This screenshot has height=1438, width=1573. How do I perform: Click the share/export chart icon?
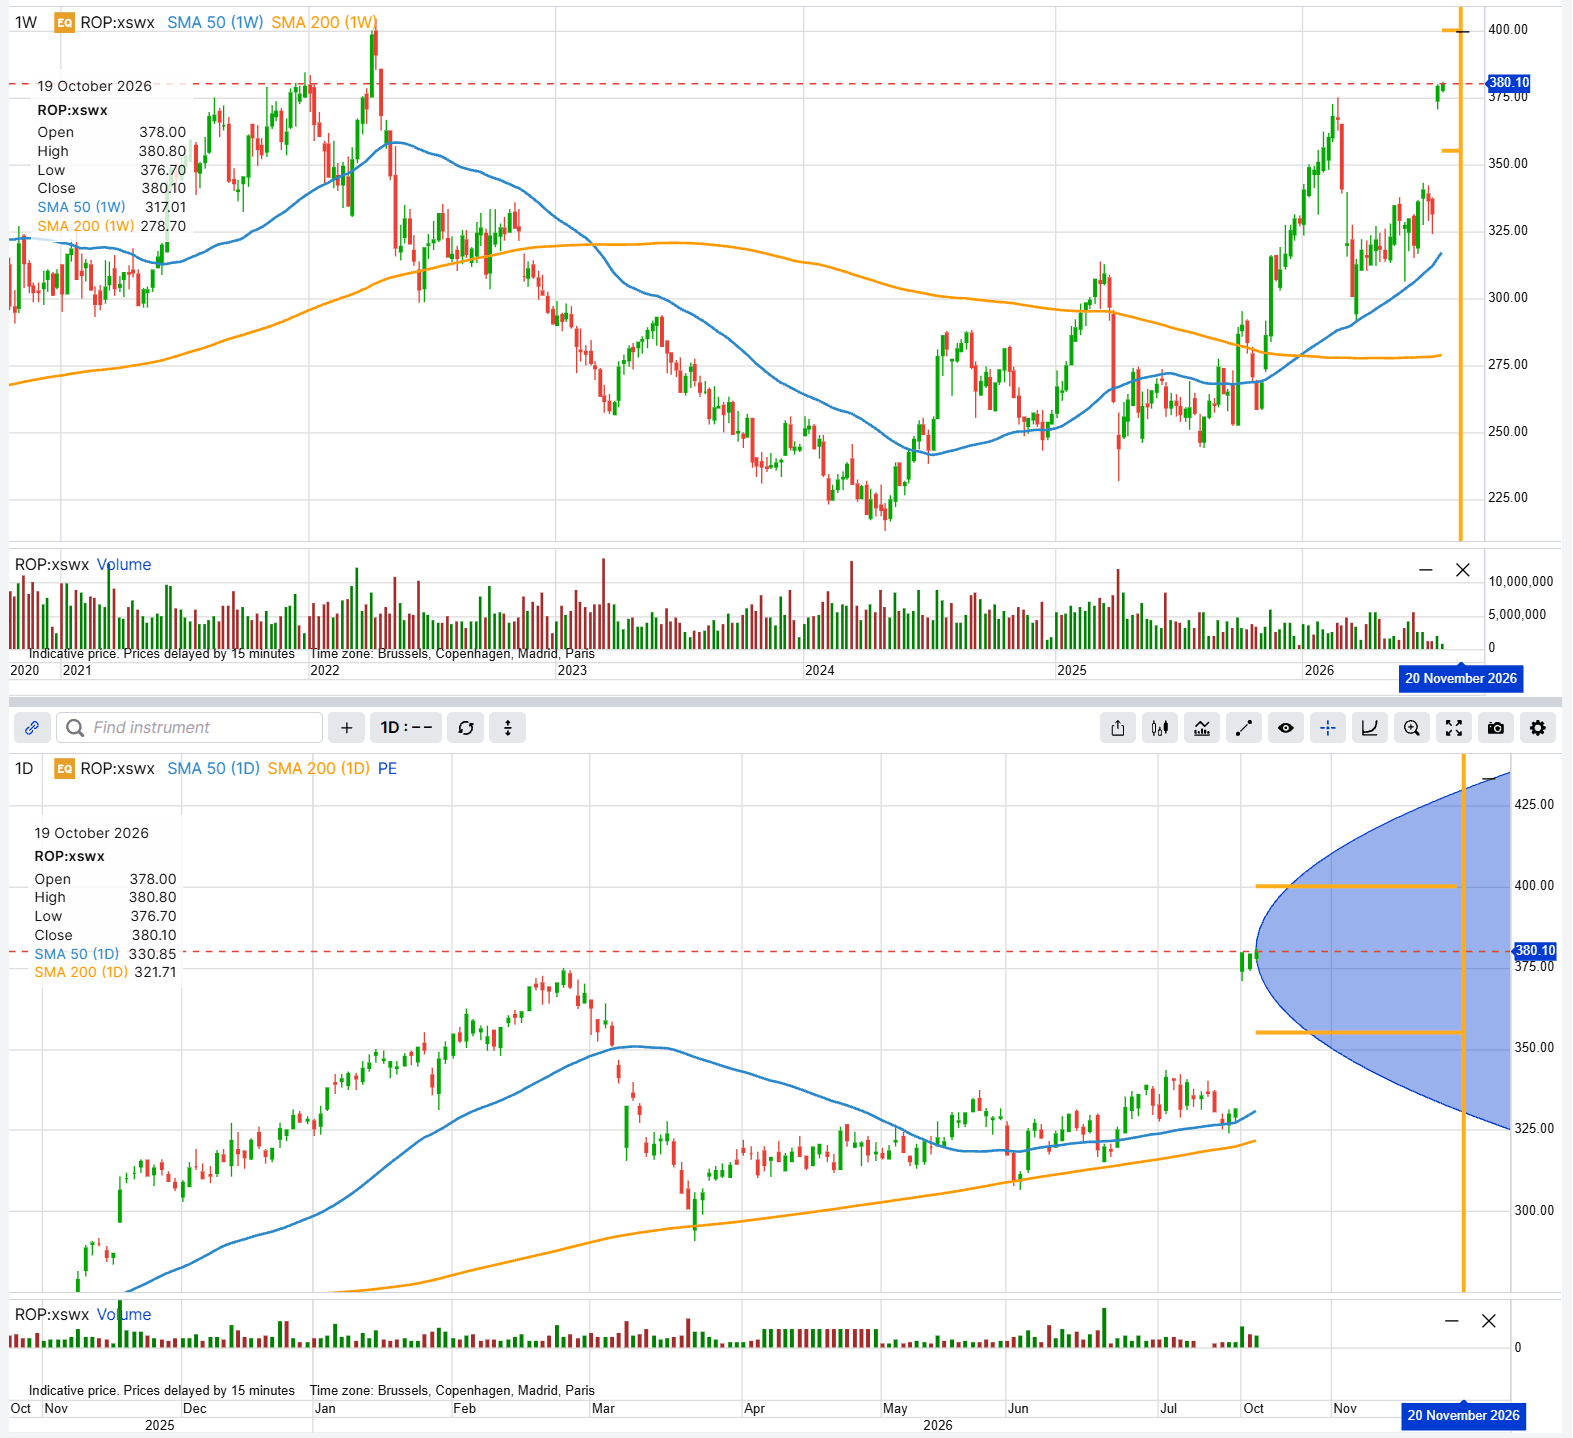[1118, 728]
